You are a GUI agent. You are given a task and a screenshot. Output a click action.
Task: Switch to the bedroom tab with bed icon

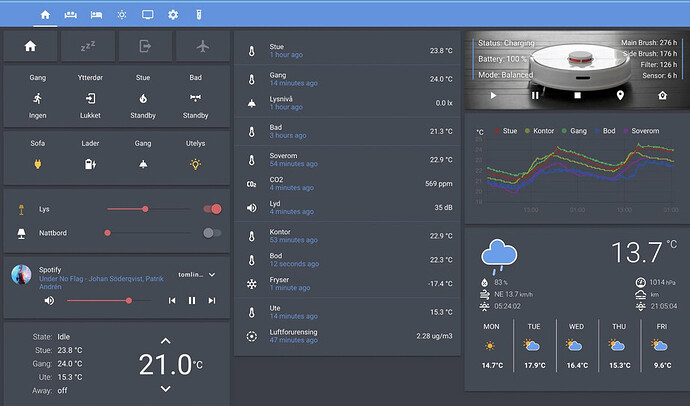point(96,15)
